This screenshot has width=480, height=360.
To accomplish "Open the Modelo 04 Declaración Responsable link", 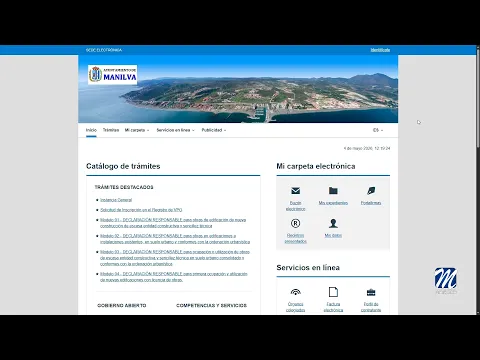I will pyautogui.click(x=174, y=277).
